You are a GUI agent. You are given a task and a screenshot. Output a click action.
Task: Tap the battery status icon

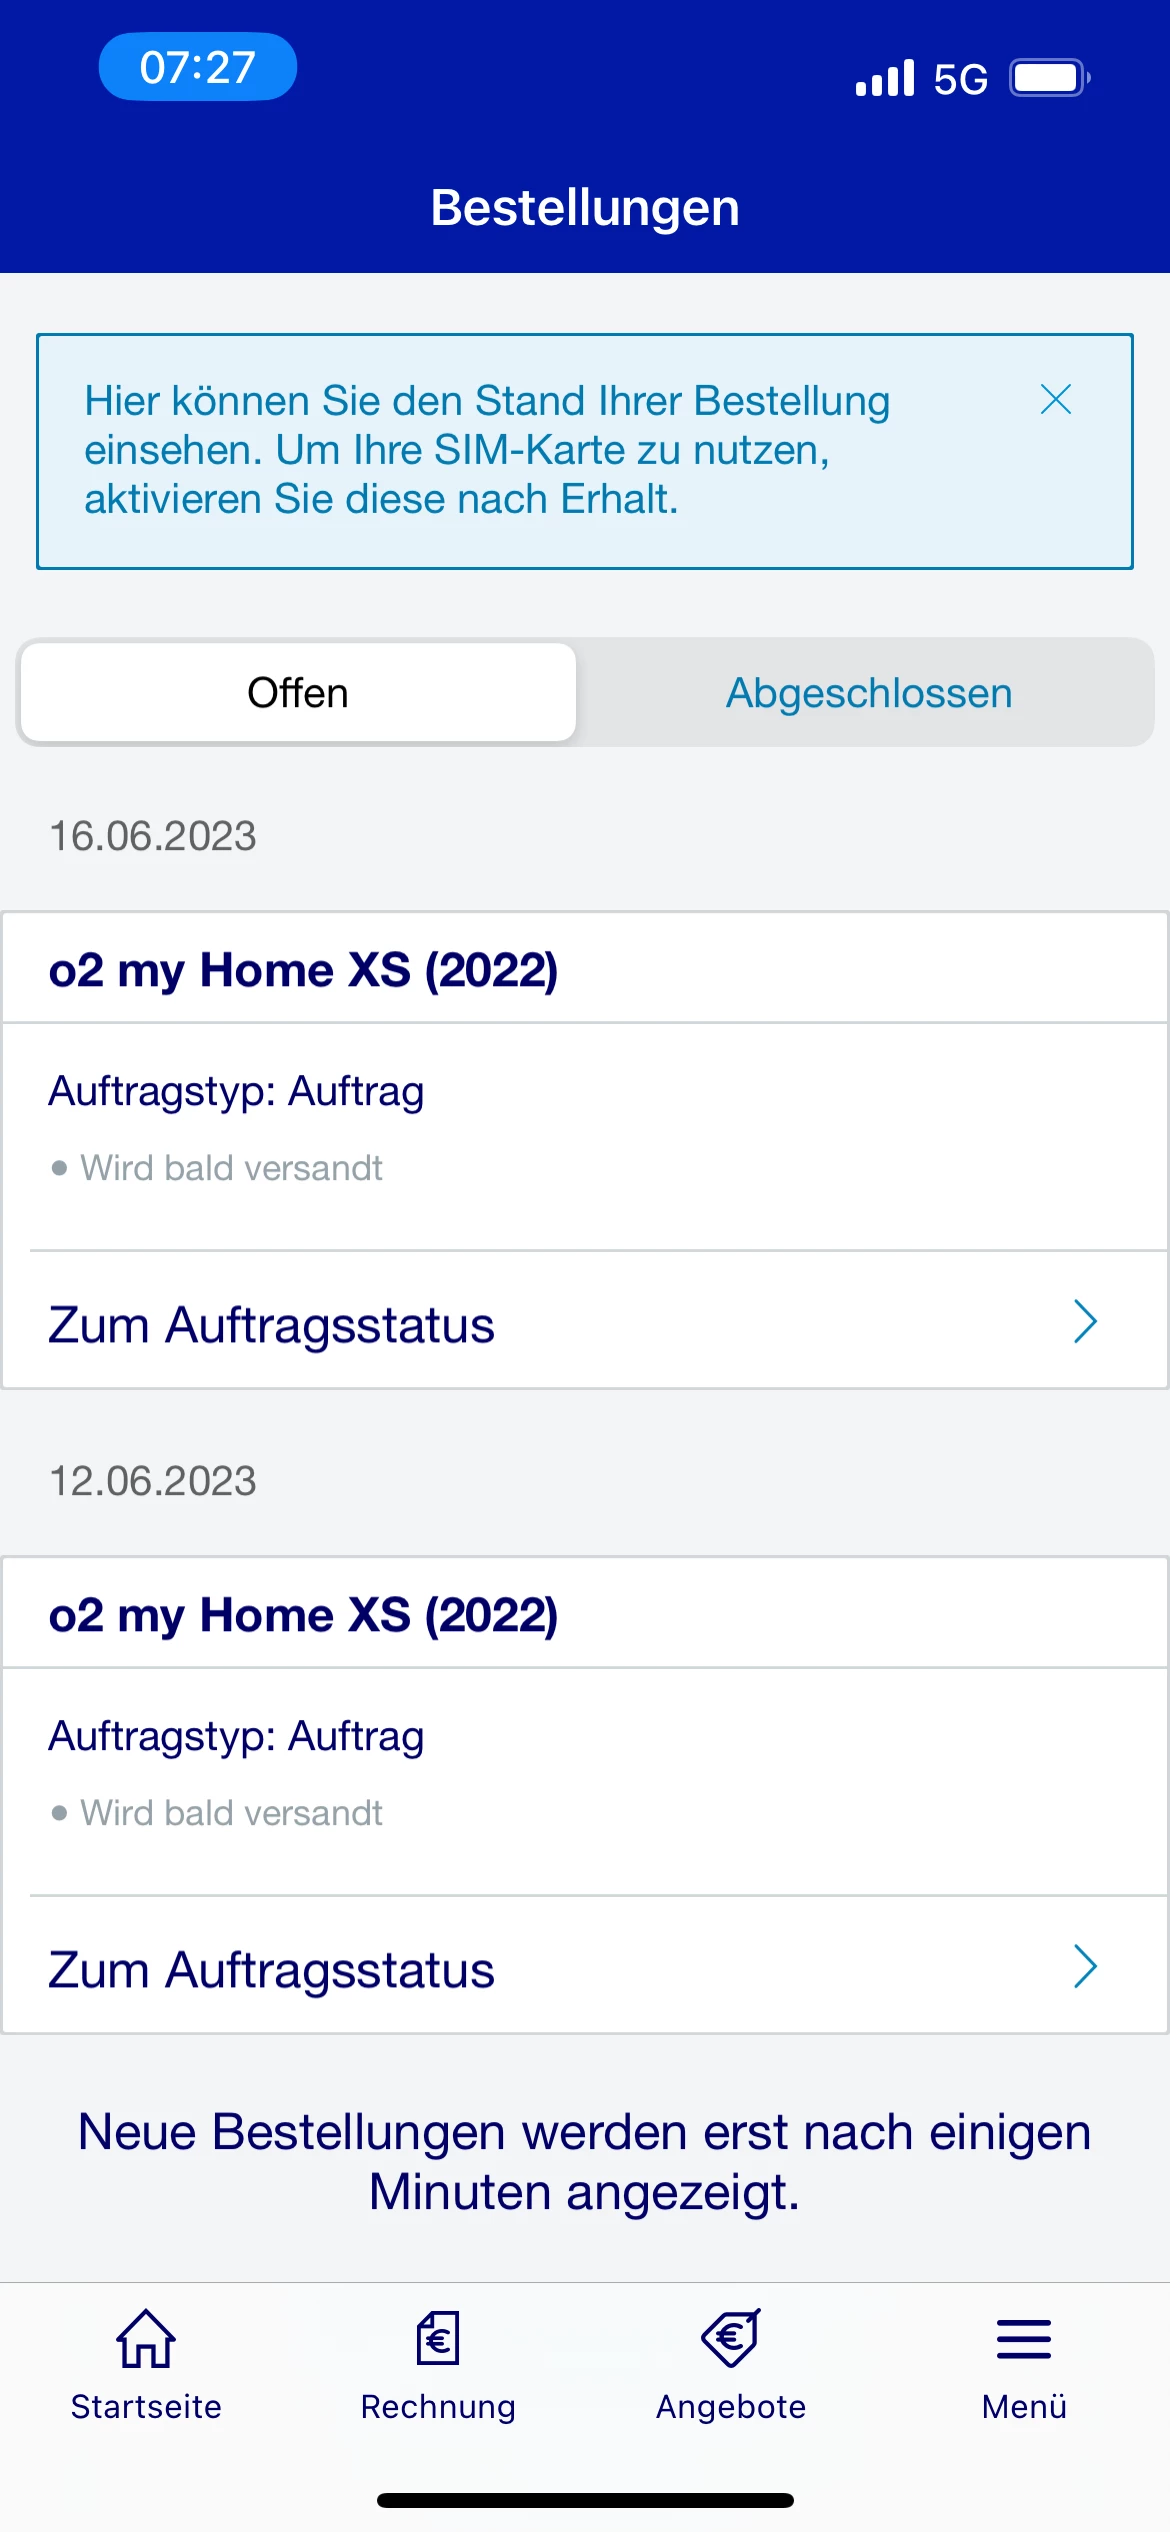(1048, 78)
